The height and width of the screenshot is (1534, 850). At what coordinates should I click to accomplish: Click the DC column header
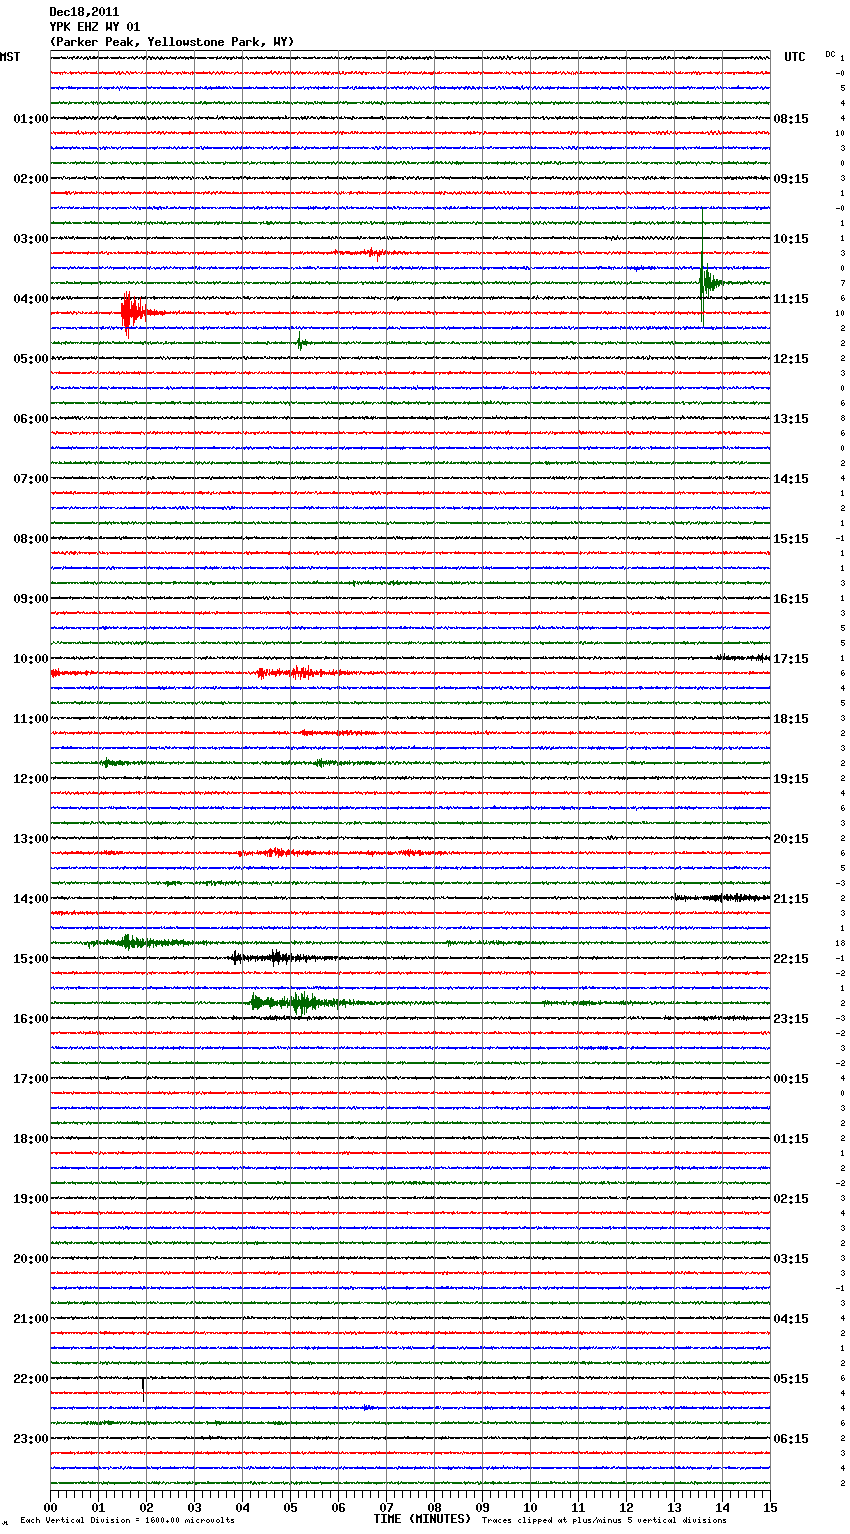point(830,54)
